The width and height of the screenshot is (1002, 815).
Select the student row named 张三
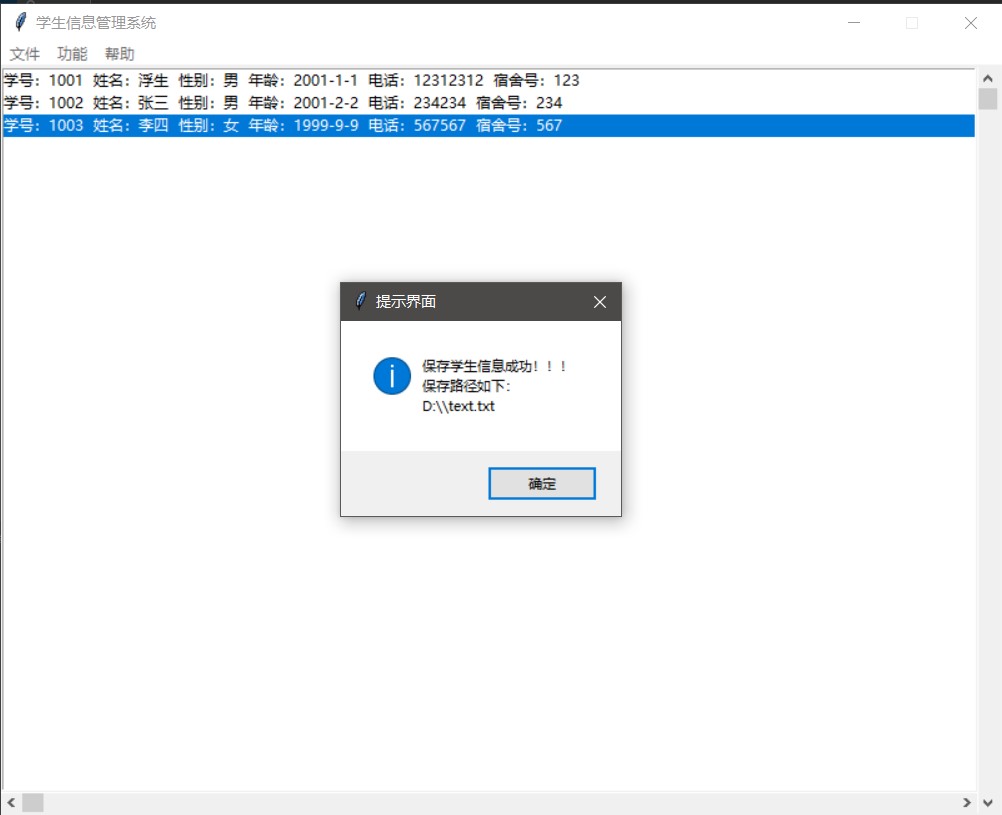(489, 103)
